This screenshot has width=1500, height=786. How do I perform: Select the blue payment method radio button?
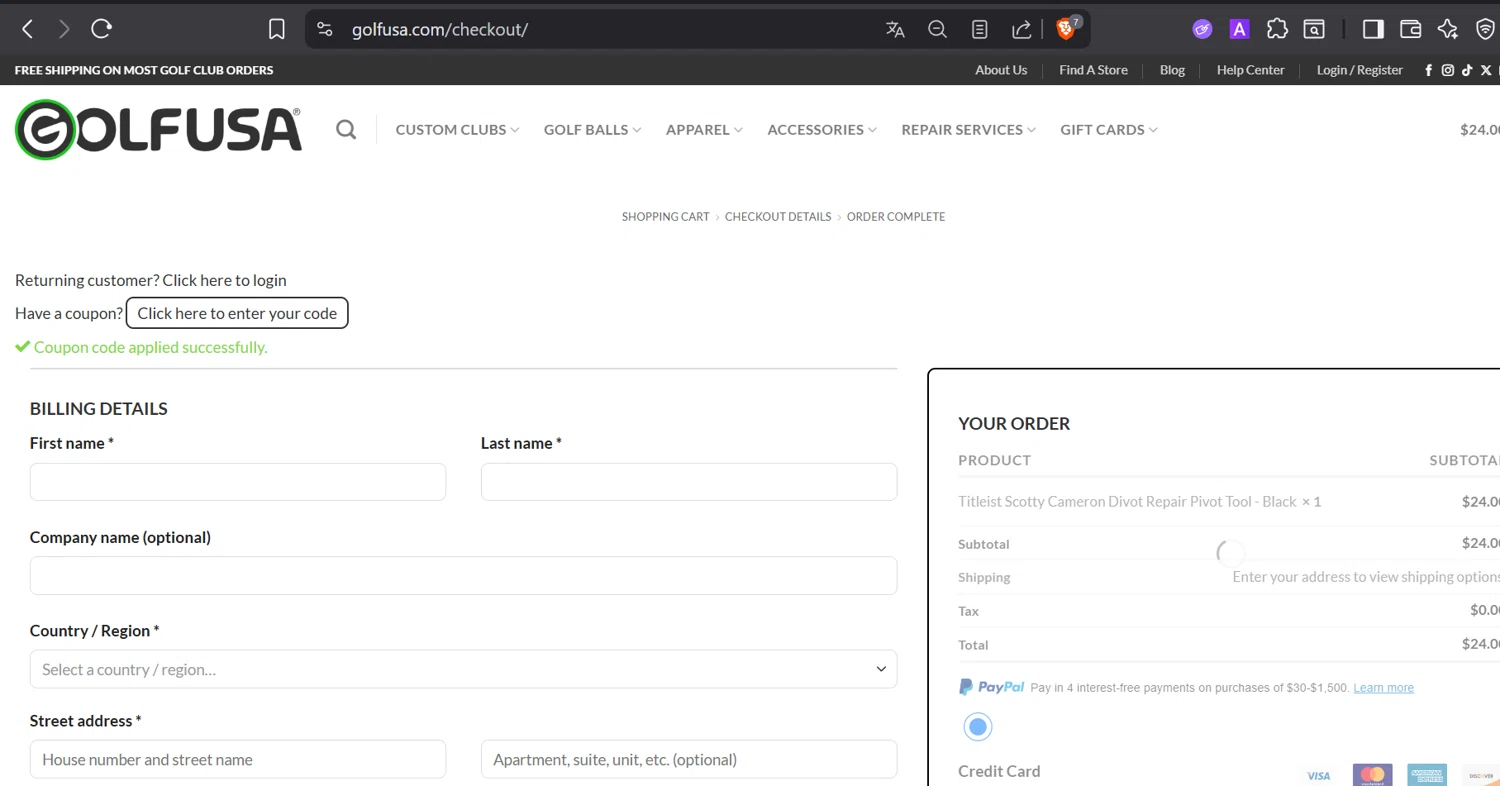(x=978, y=727)
